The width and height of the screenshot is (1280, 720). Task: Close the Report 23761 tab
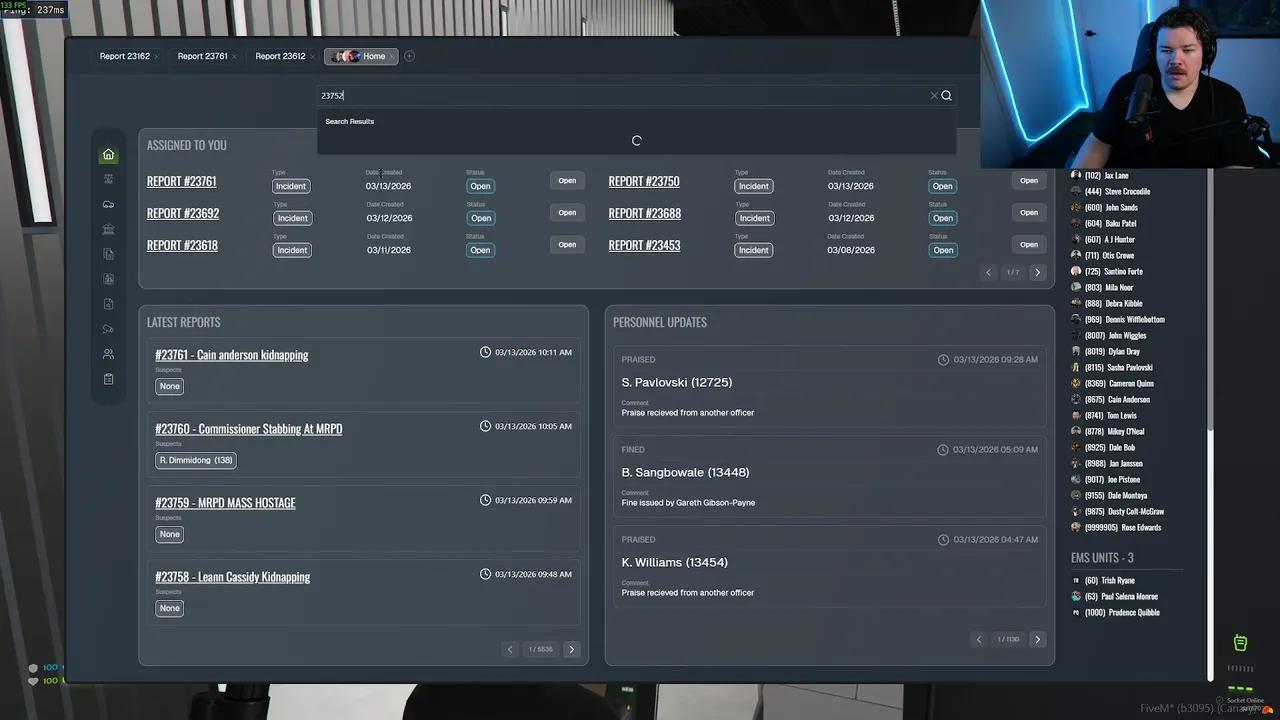click(235, 57)
